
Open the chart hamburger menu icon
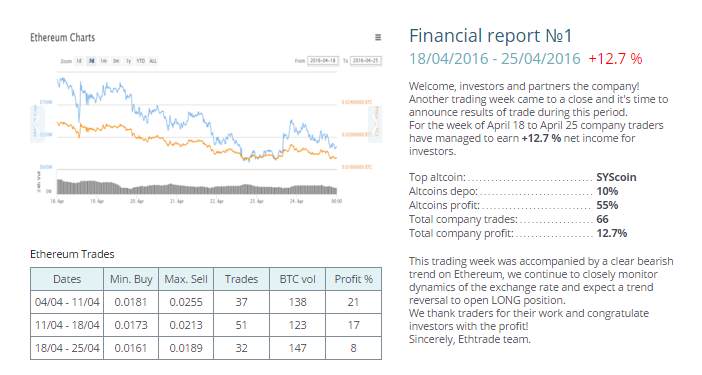click(378, 38)
